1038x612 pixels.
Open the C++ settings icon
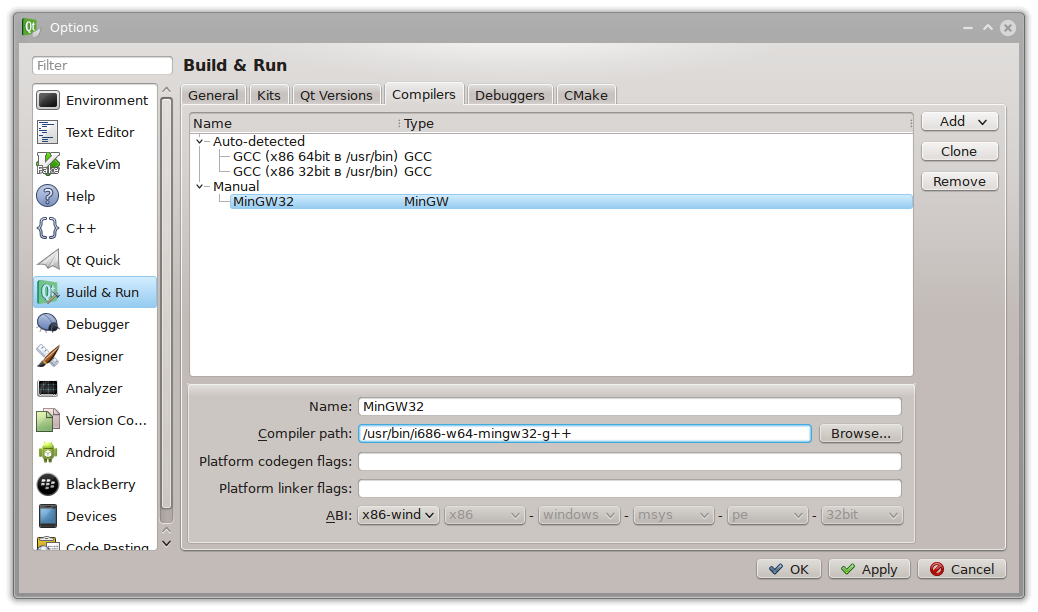point(48,228)
